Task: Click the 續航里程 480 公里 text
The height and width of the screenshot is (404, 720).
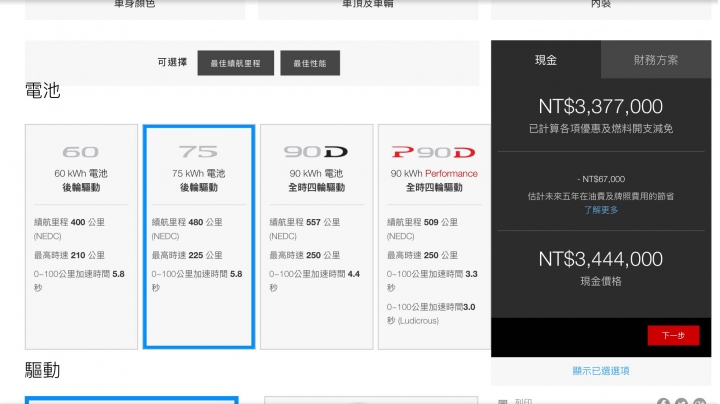Action: tap(187, 222)
